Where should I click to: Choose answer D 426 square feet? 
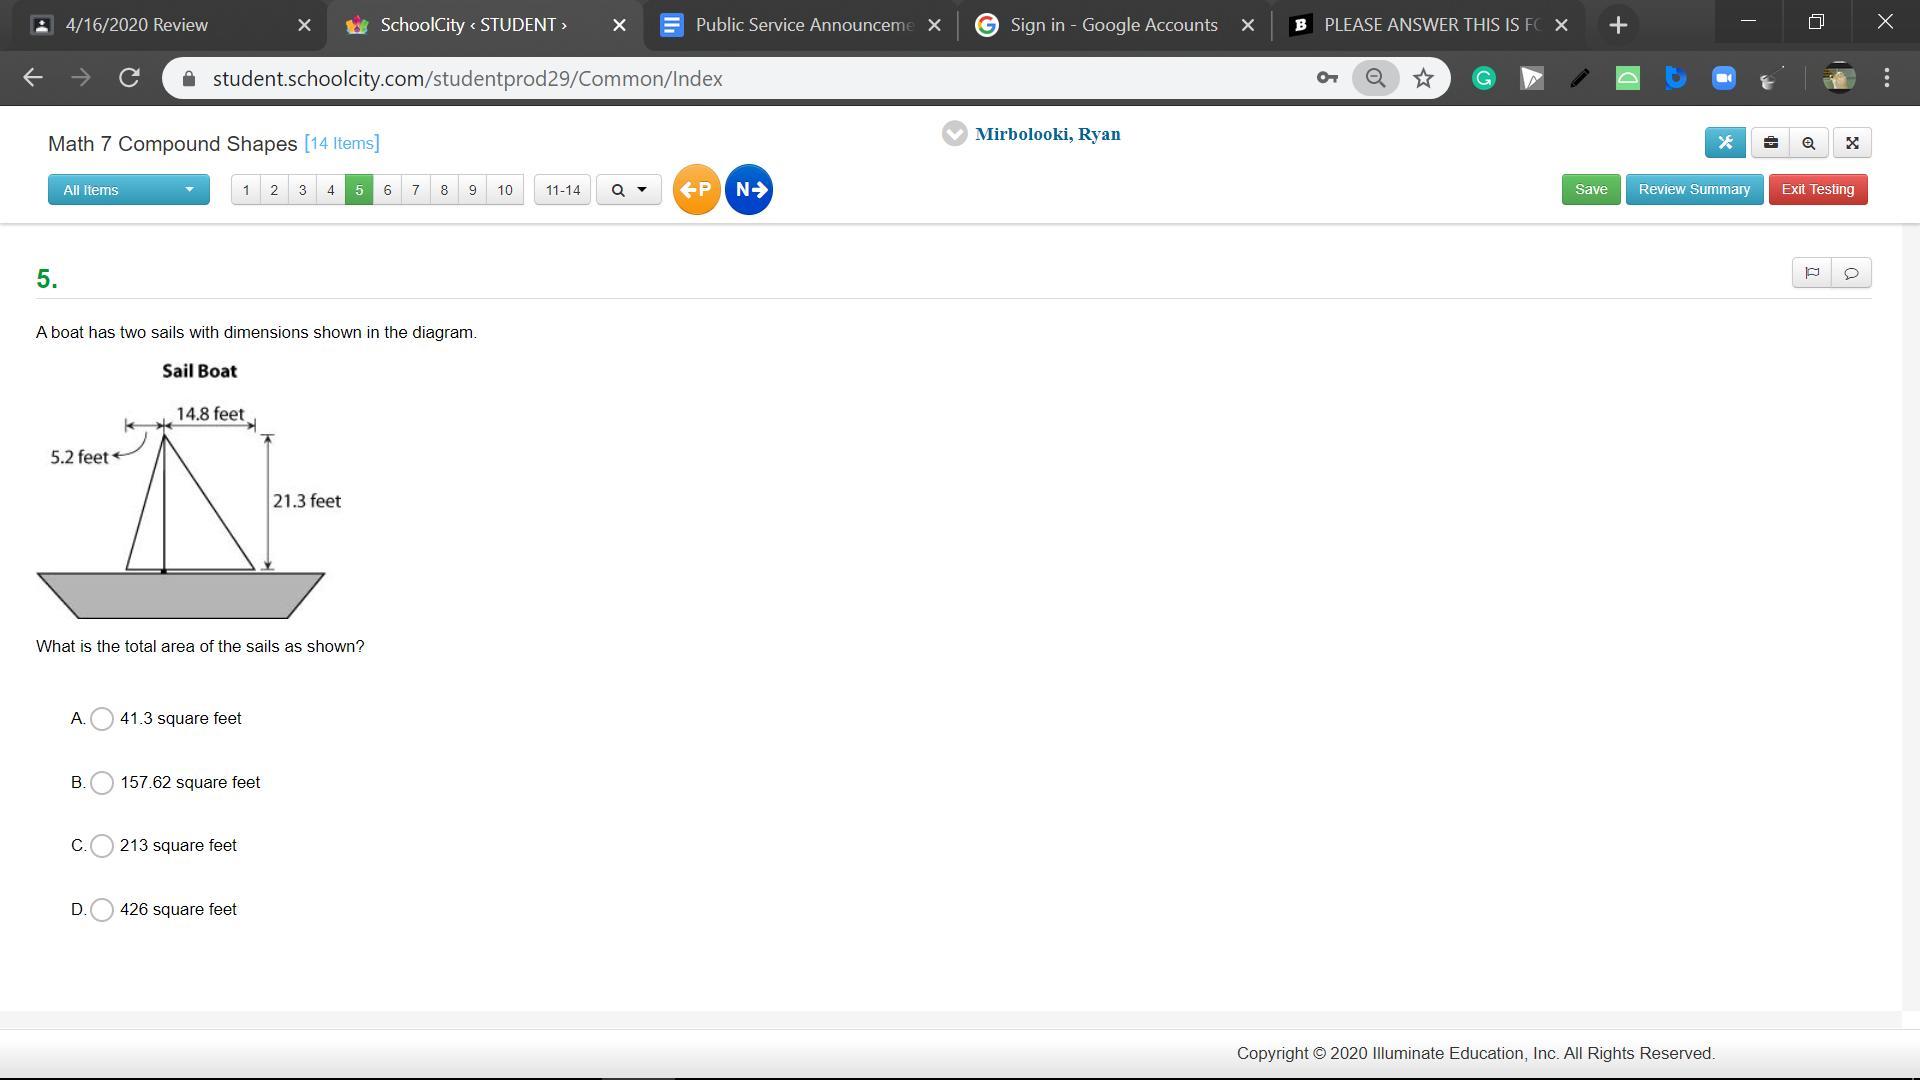tap(102, 910)
